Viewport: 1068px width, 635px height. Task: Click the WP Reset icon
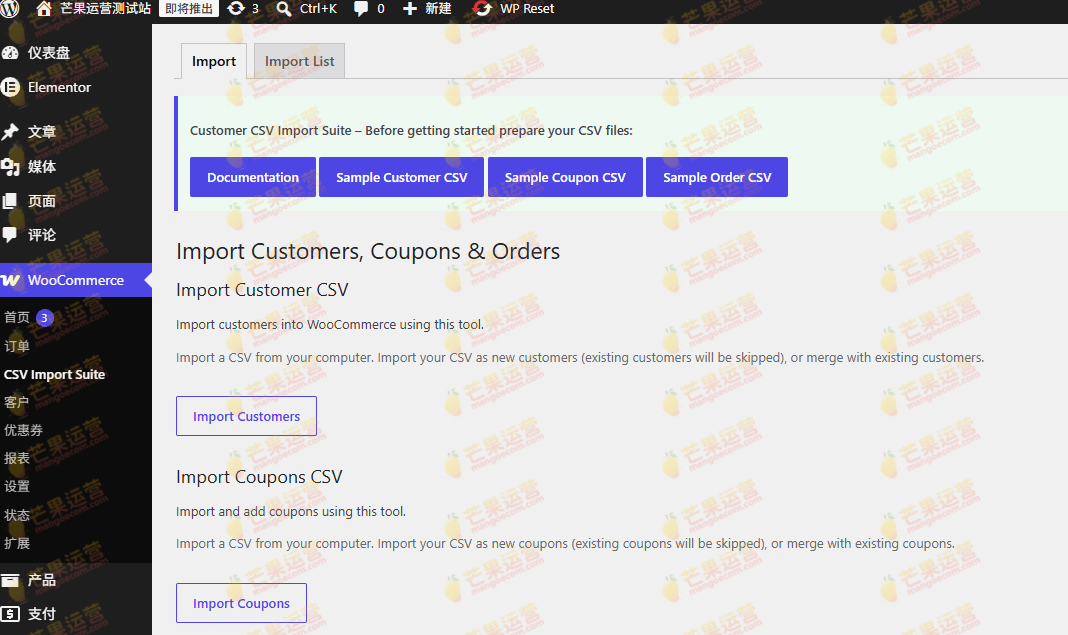(x=482, y=8)
